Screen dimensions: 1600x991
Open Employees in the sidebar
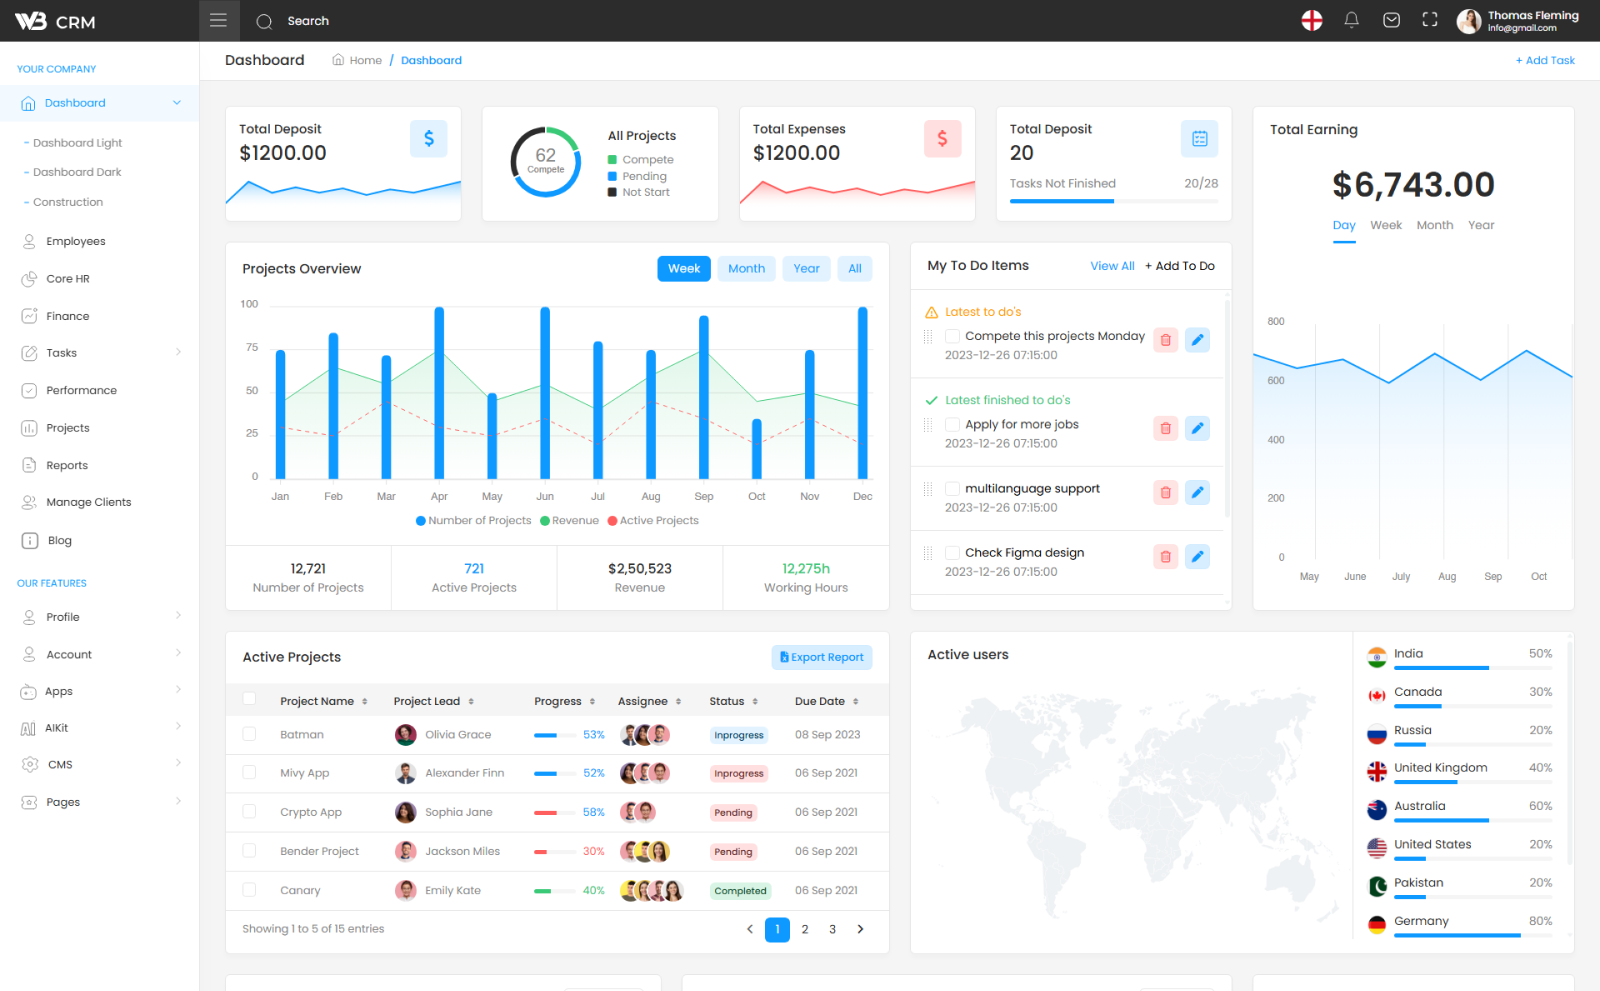76,241
